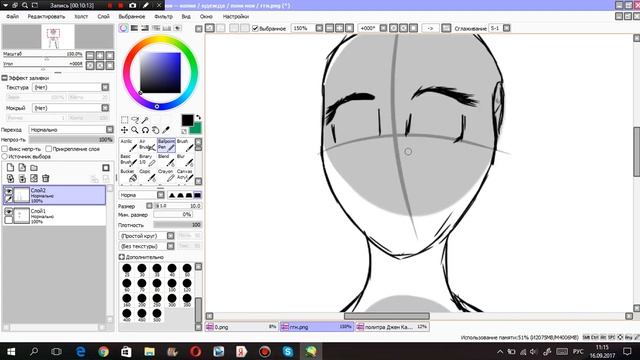Create a new linework layer
640x360 pixels.
22,168
